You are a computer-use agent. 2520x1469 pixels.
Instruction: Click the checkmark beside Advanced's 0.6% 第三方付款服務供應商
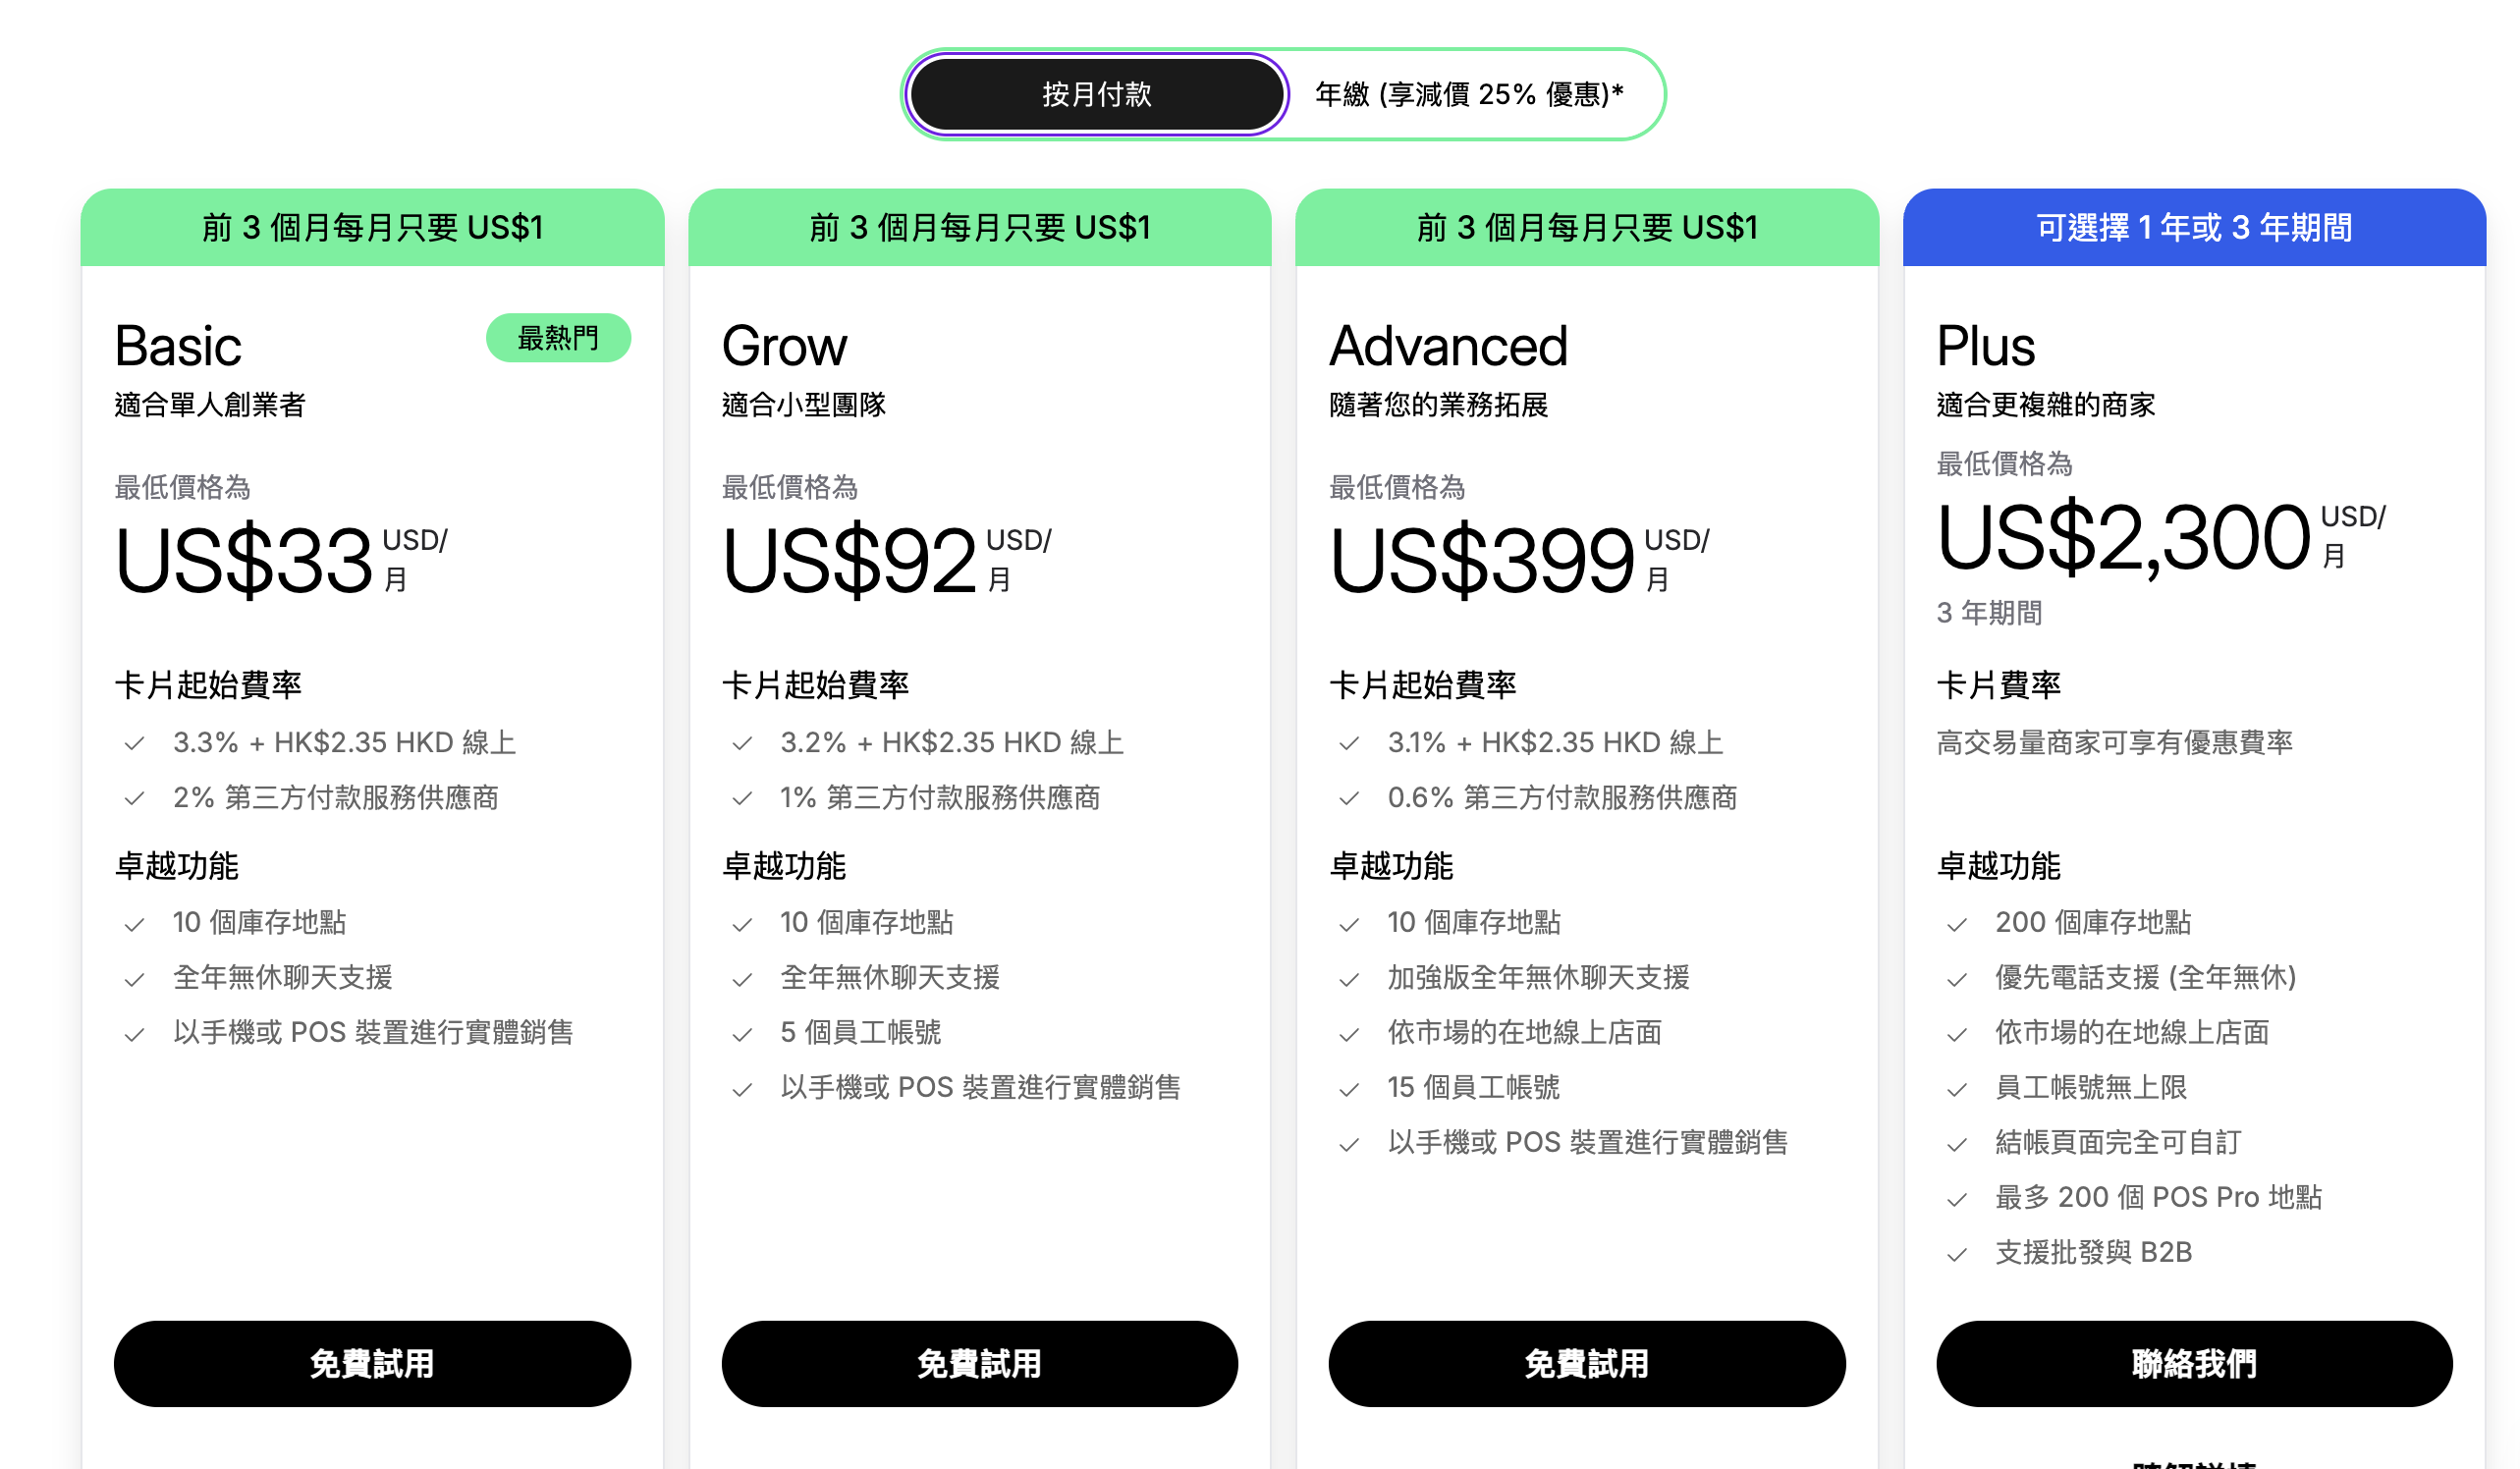(x=1349, y=799)
